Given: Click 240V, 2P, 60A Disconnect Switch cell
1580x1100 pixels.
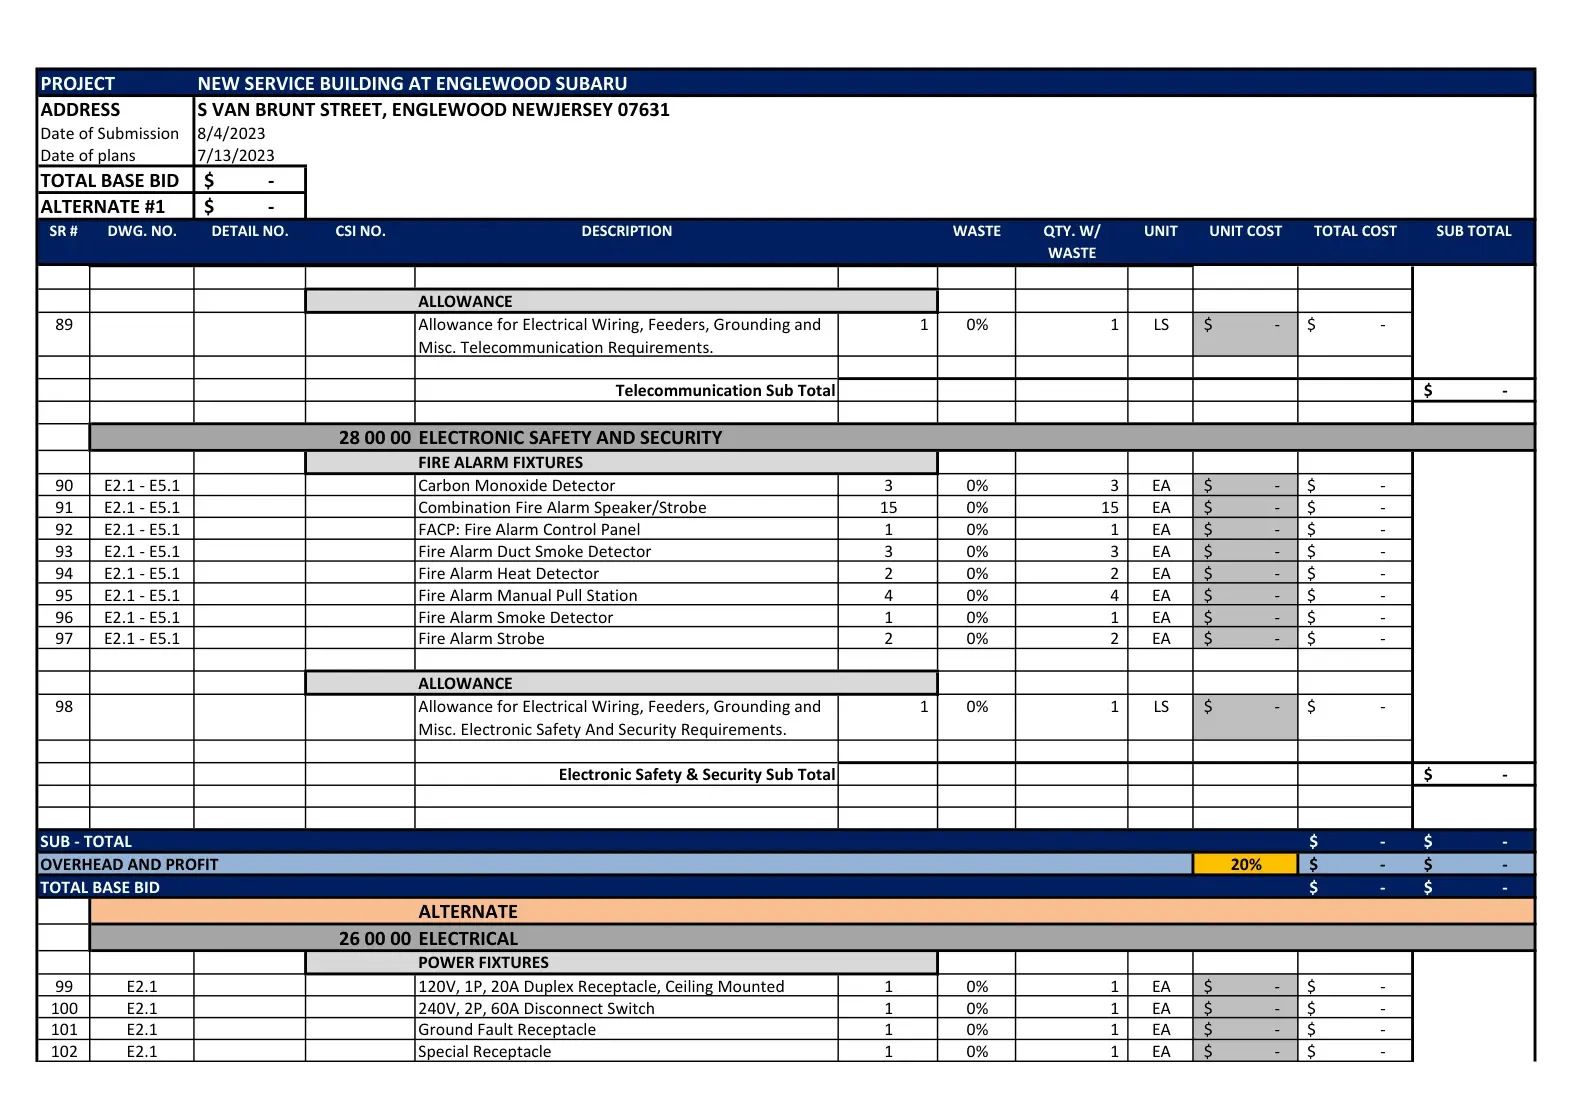Looking at the screenshot, I should (626, 1008).
